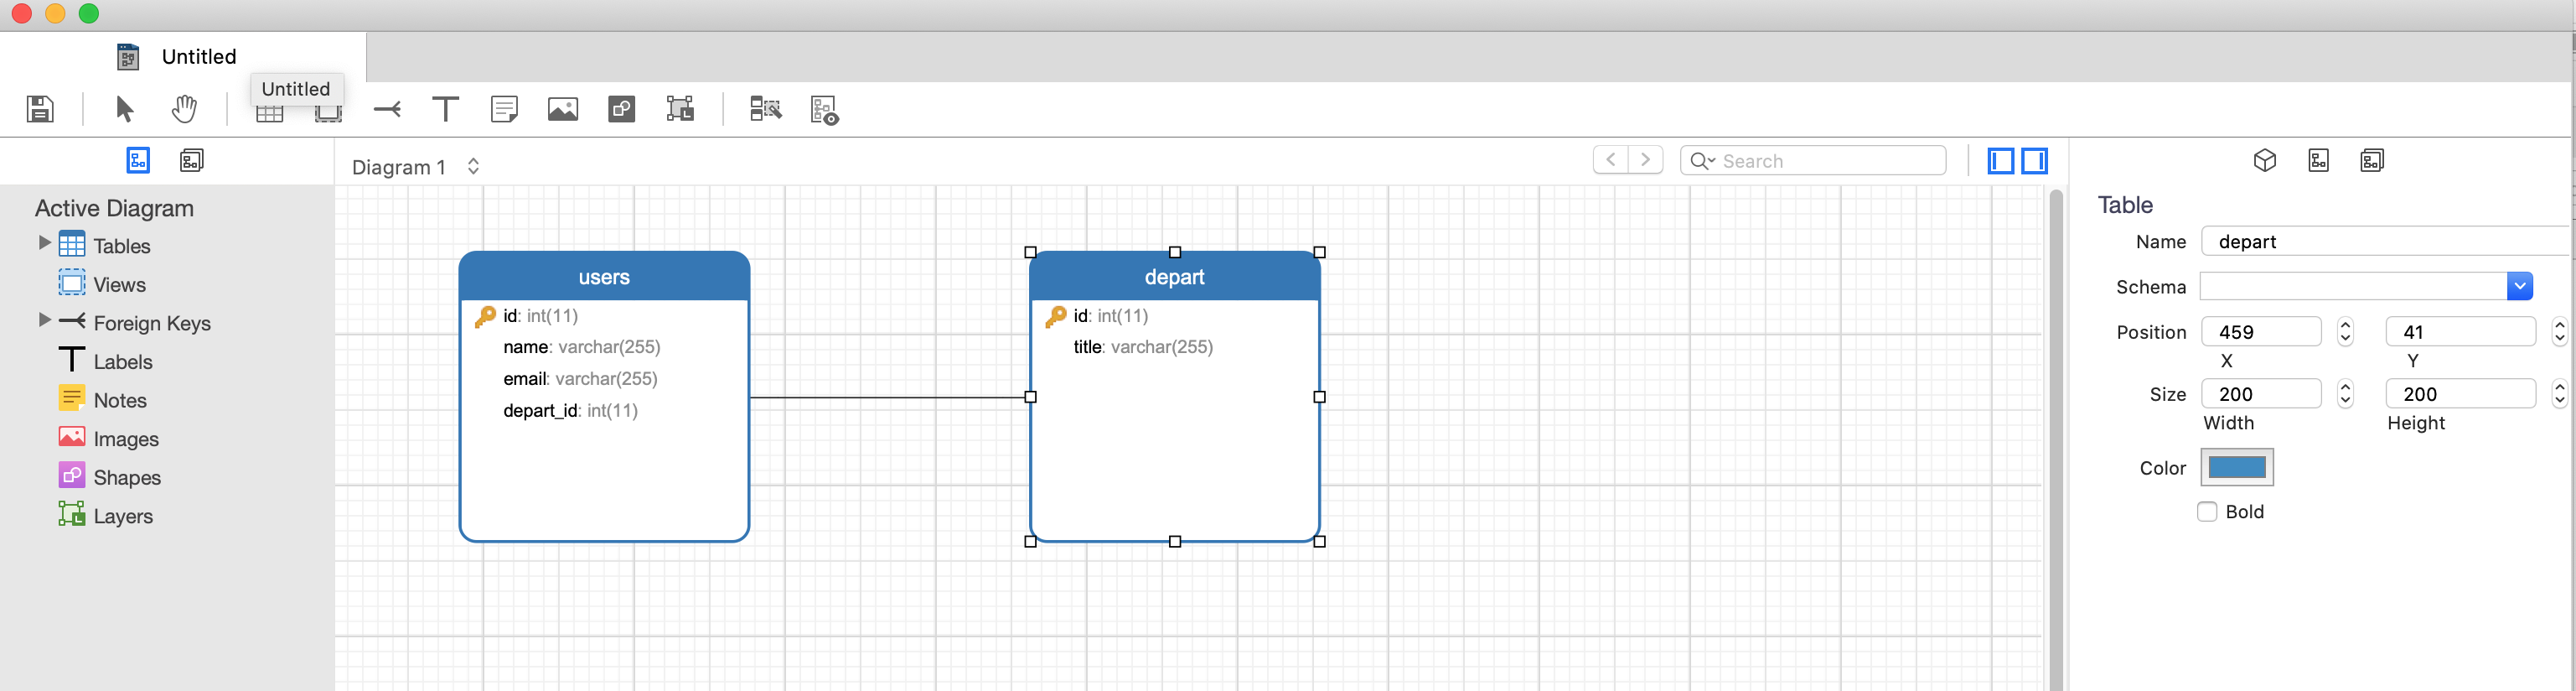Click the middle diagram icon in right panel
Screen dimensions: 2576x691
point(2319,160)
